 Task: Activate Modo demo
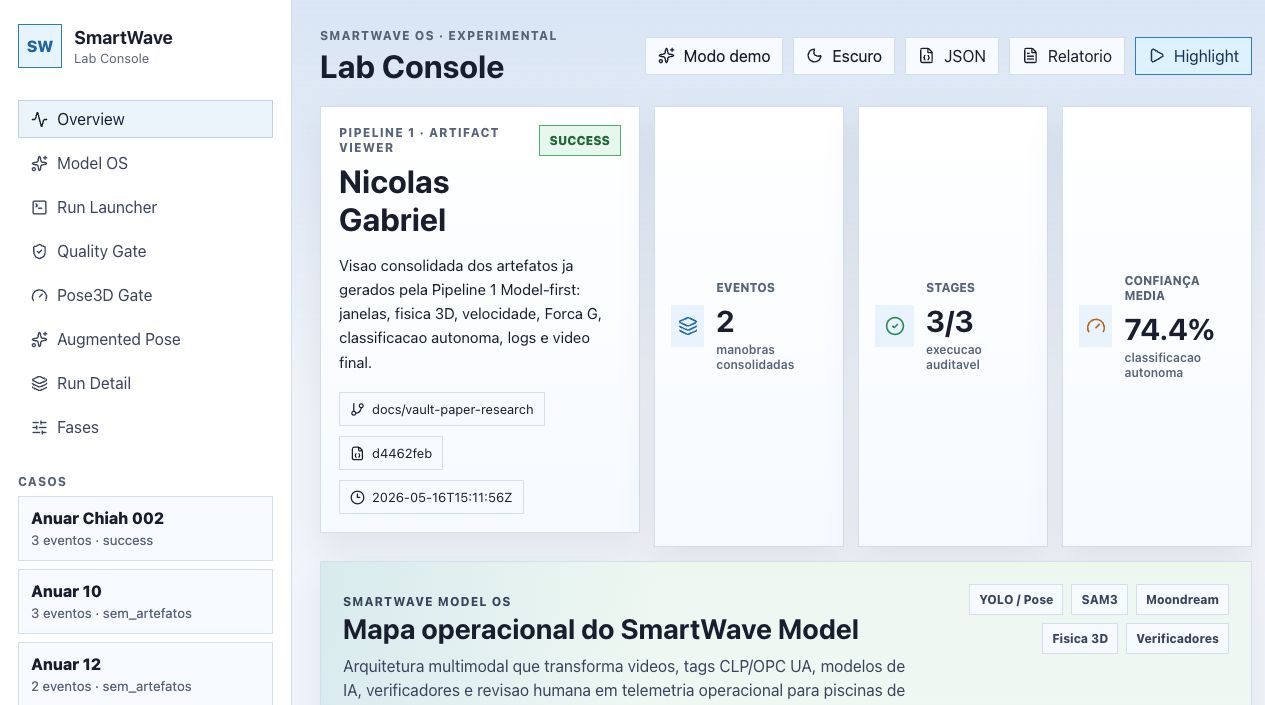pos(714,56)
